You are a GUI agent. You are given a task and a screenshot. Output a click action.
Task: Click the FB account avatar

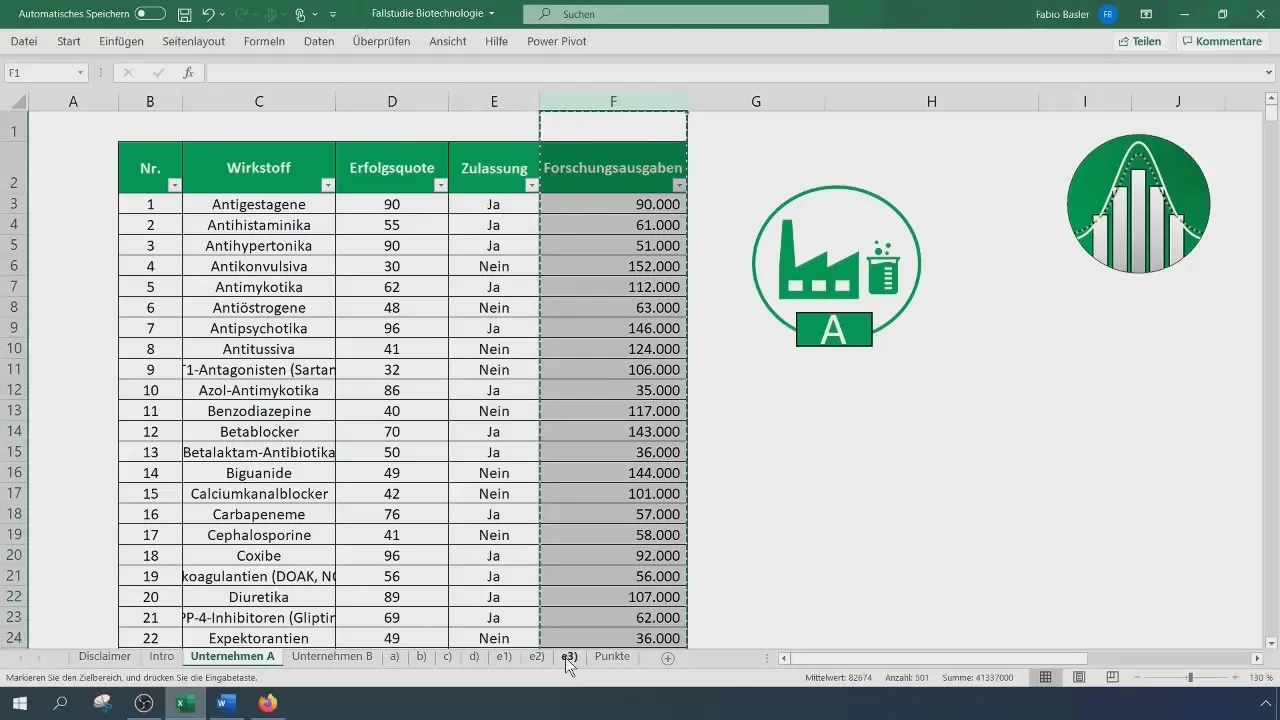pyautogui.click(x=1107, y=14)
